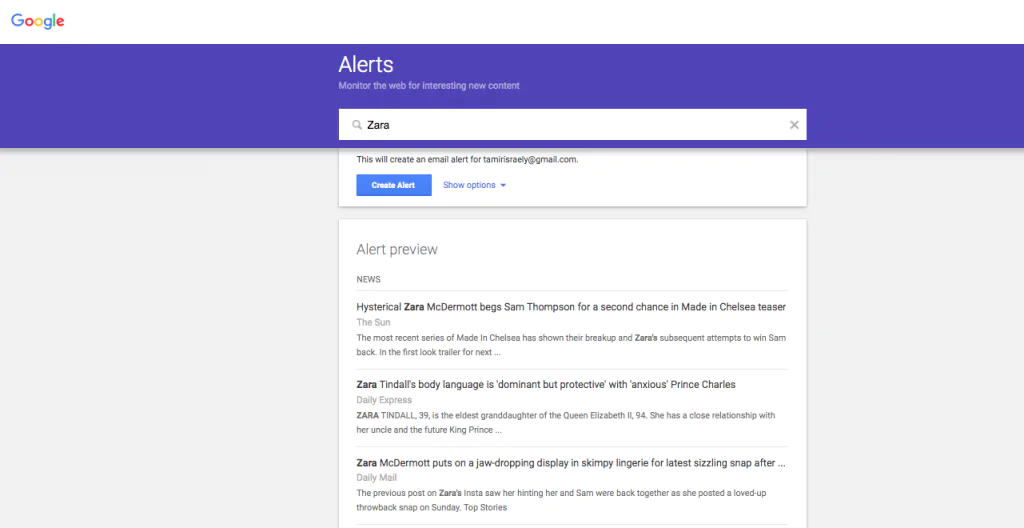The width and height of the screenshot is (1024, 528).
Task: Click the Alerts page title
Action: click(366, 64)
